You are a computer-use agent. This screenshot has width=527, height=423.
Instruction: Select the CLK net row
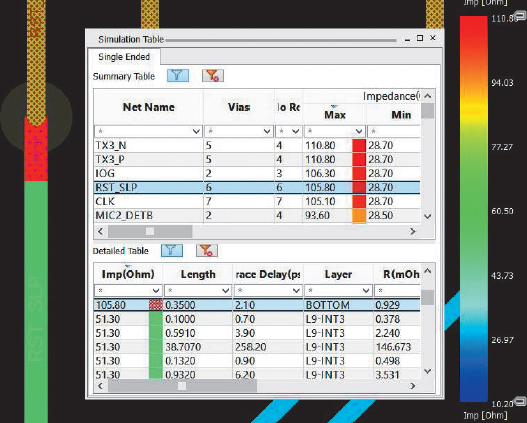coord(257,201)
